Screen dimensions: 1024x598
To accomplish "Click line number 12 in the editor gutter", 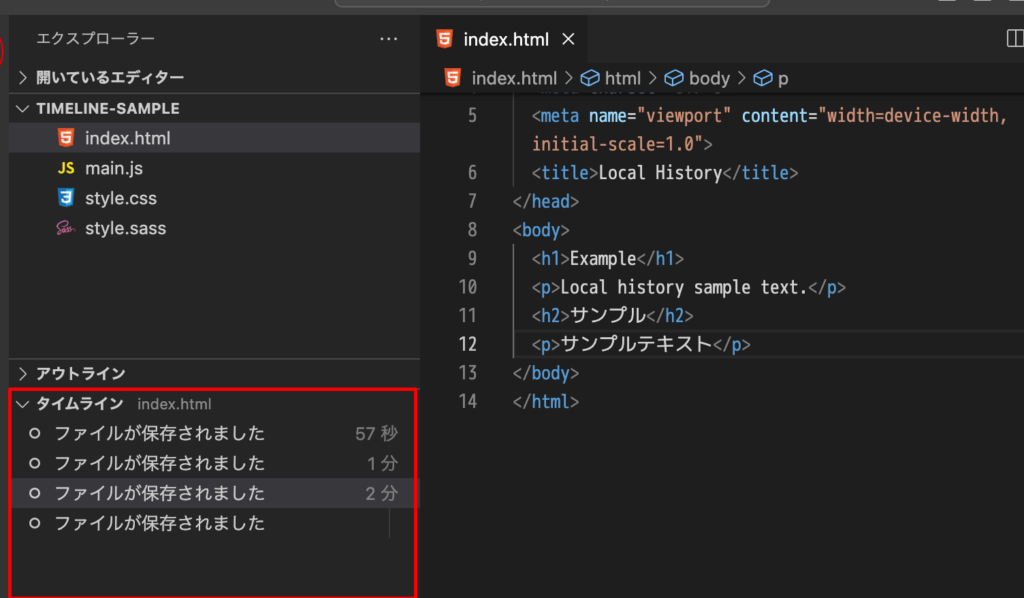I will (467, 344).
